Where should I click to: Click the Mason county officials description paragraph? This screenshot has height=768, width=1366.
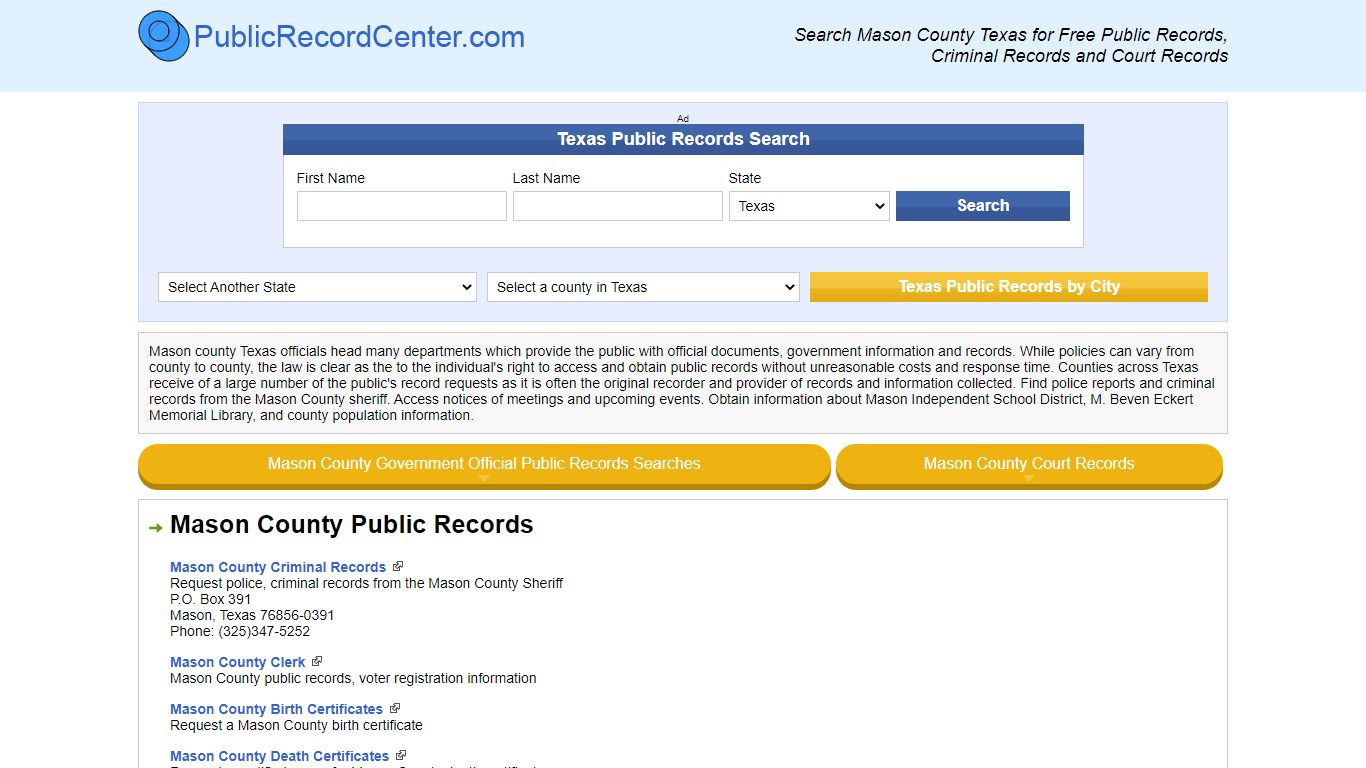(683, 383)
